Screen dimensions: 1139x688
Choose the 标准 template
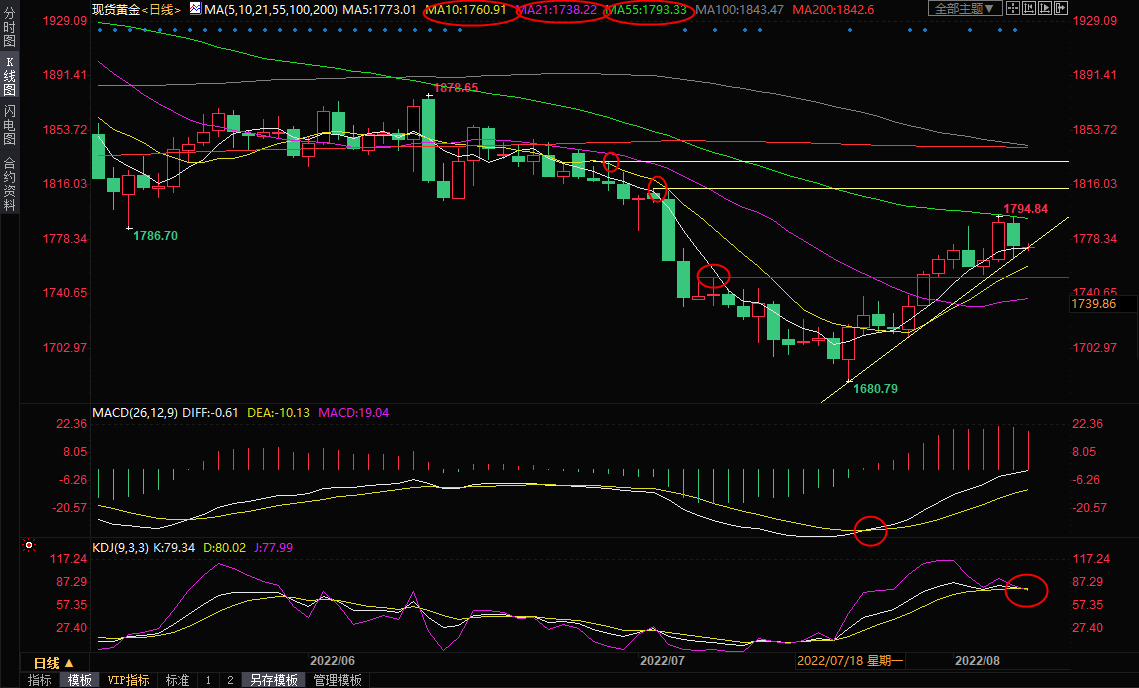(177, 680)
